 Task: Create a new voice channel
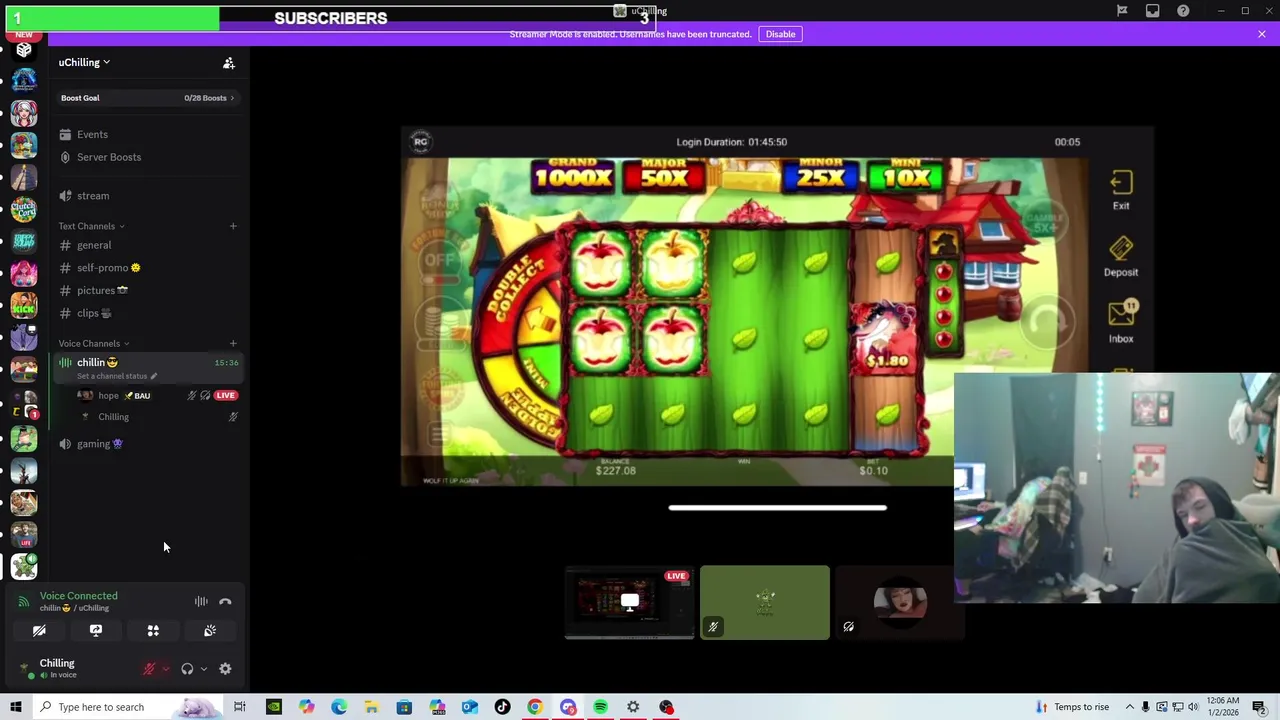pos(233,344)
